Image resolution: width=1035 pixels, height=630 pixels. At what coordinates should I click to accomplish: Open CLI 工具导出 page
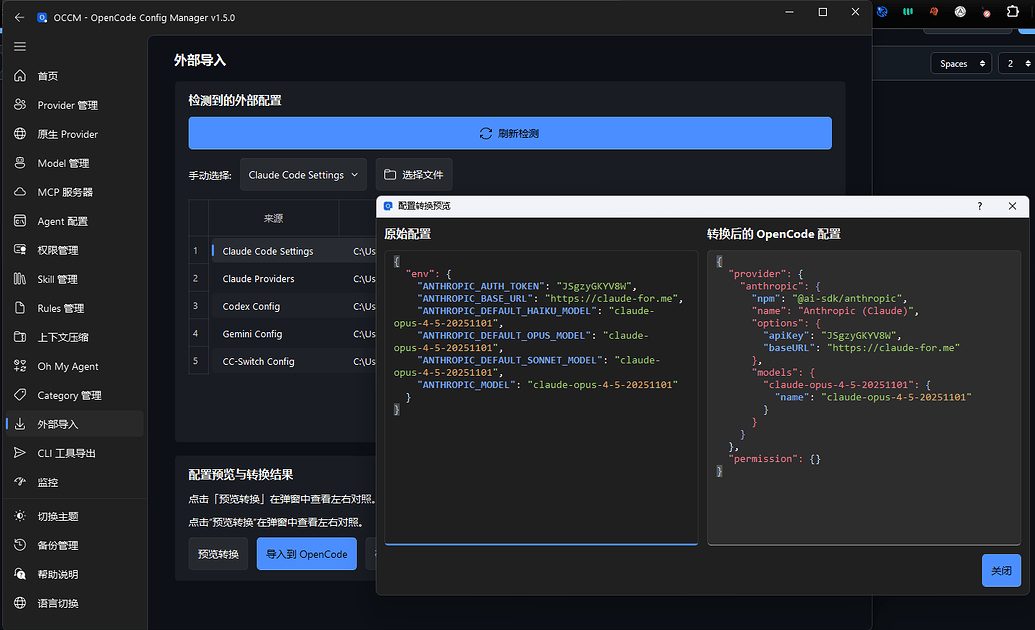[75, 453]
